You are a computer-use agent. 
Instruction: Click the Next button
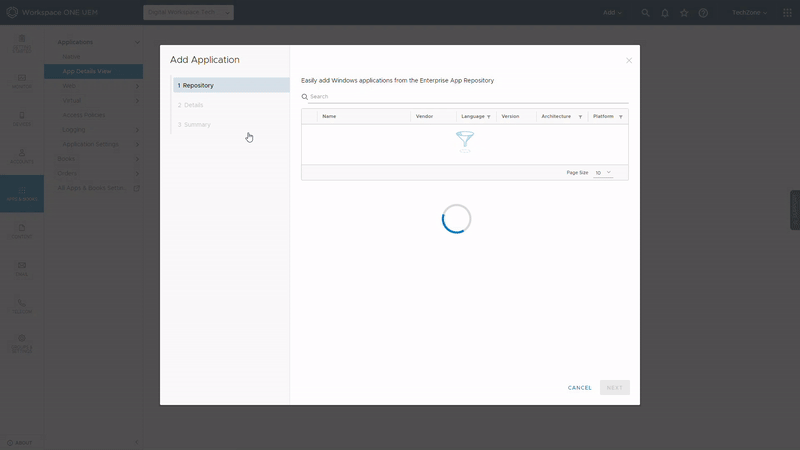pyautogui.click(x=614, y=388)
